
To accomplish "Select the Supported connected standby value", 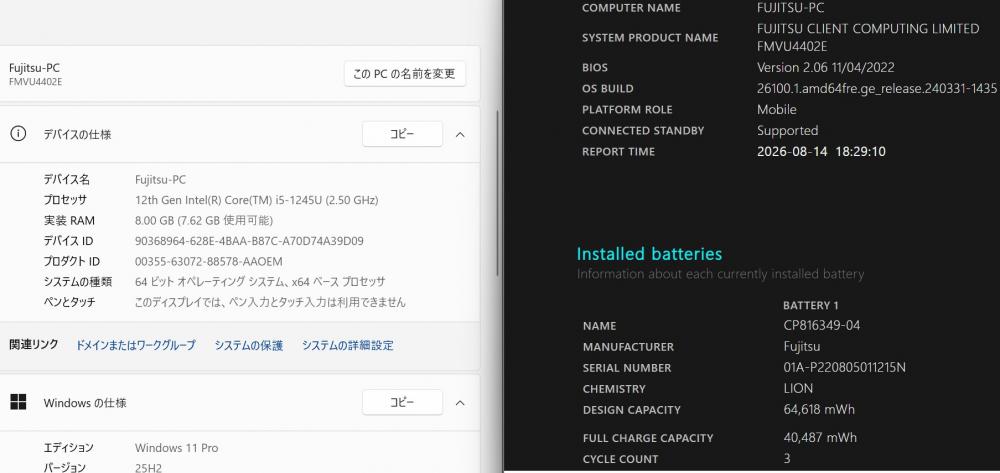I will (x=788, y=131).
